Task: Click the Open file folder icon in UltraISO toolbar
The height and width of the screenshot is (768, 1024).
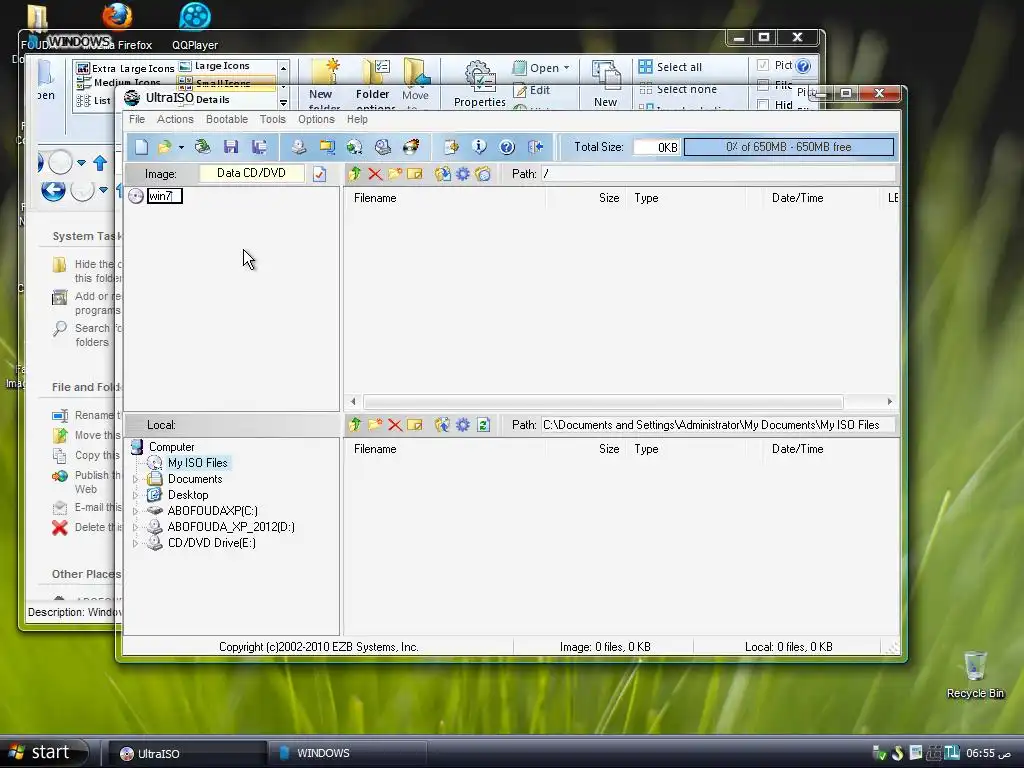Action: [x=165, y=147]
